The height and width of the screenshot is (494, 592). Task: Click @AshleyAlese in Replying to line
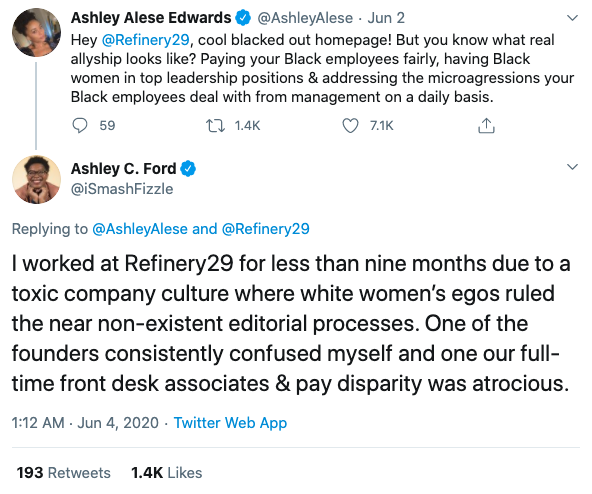click(140, 229)
